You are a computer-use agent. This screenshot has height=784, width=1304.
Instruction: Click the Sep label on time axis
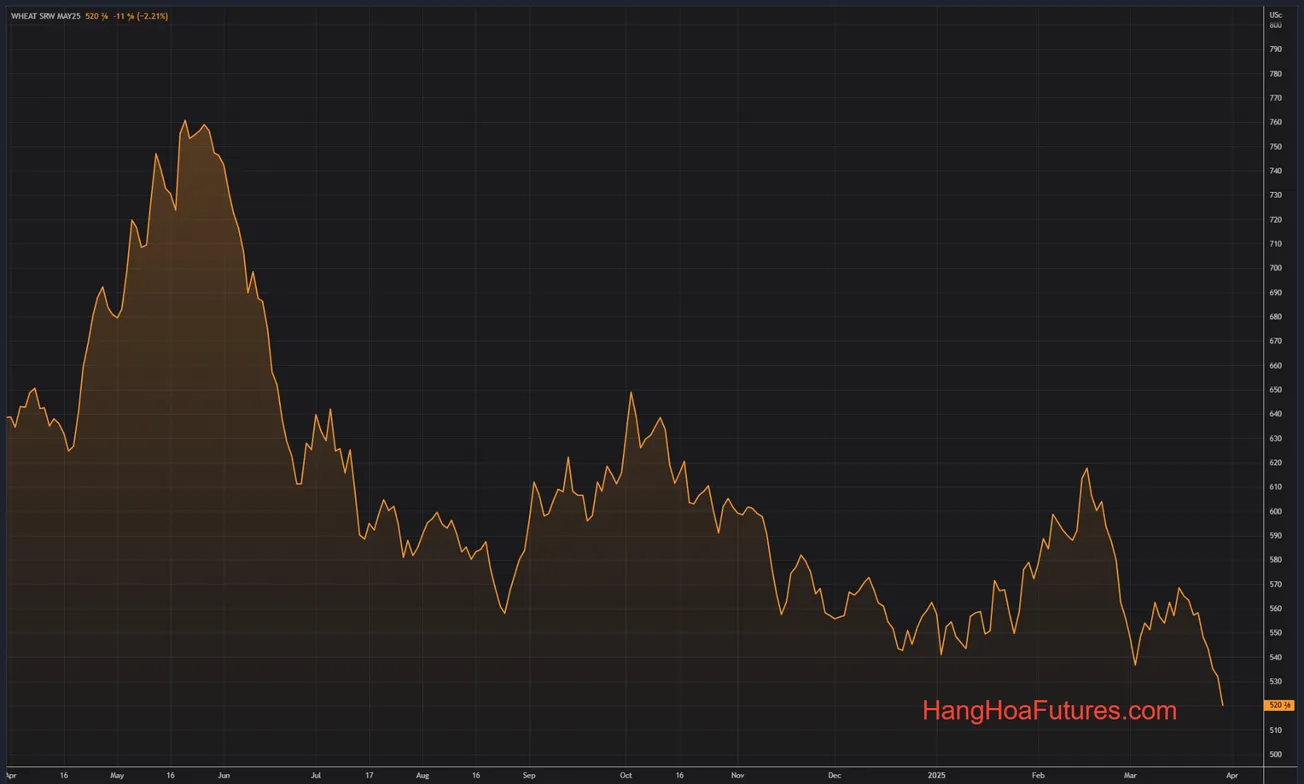(x=529, y=775)
